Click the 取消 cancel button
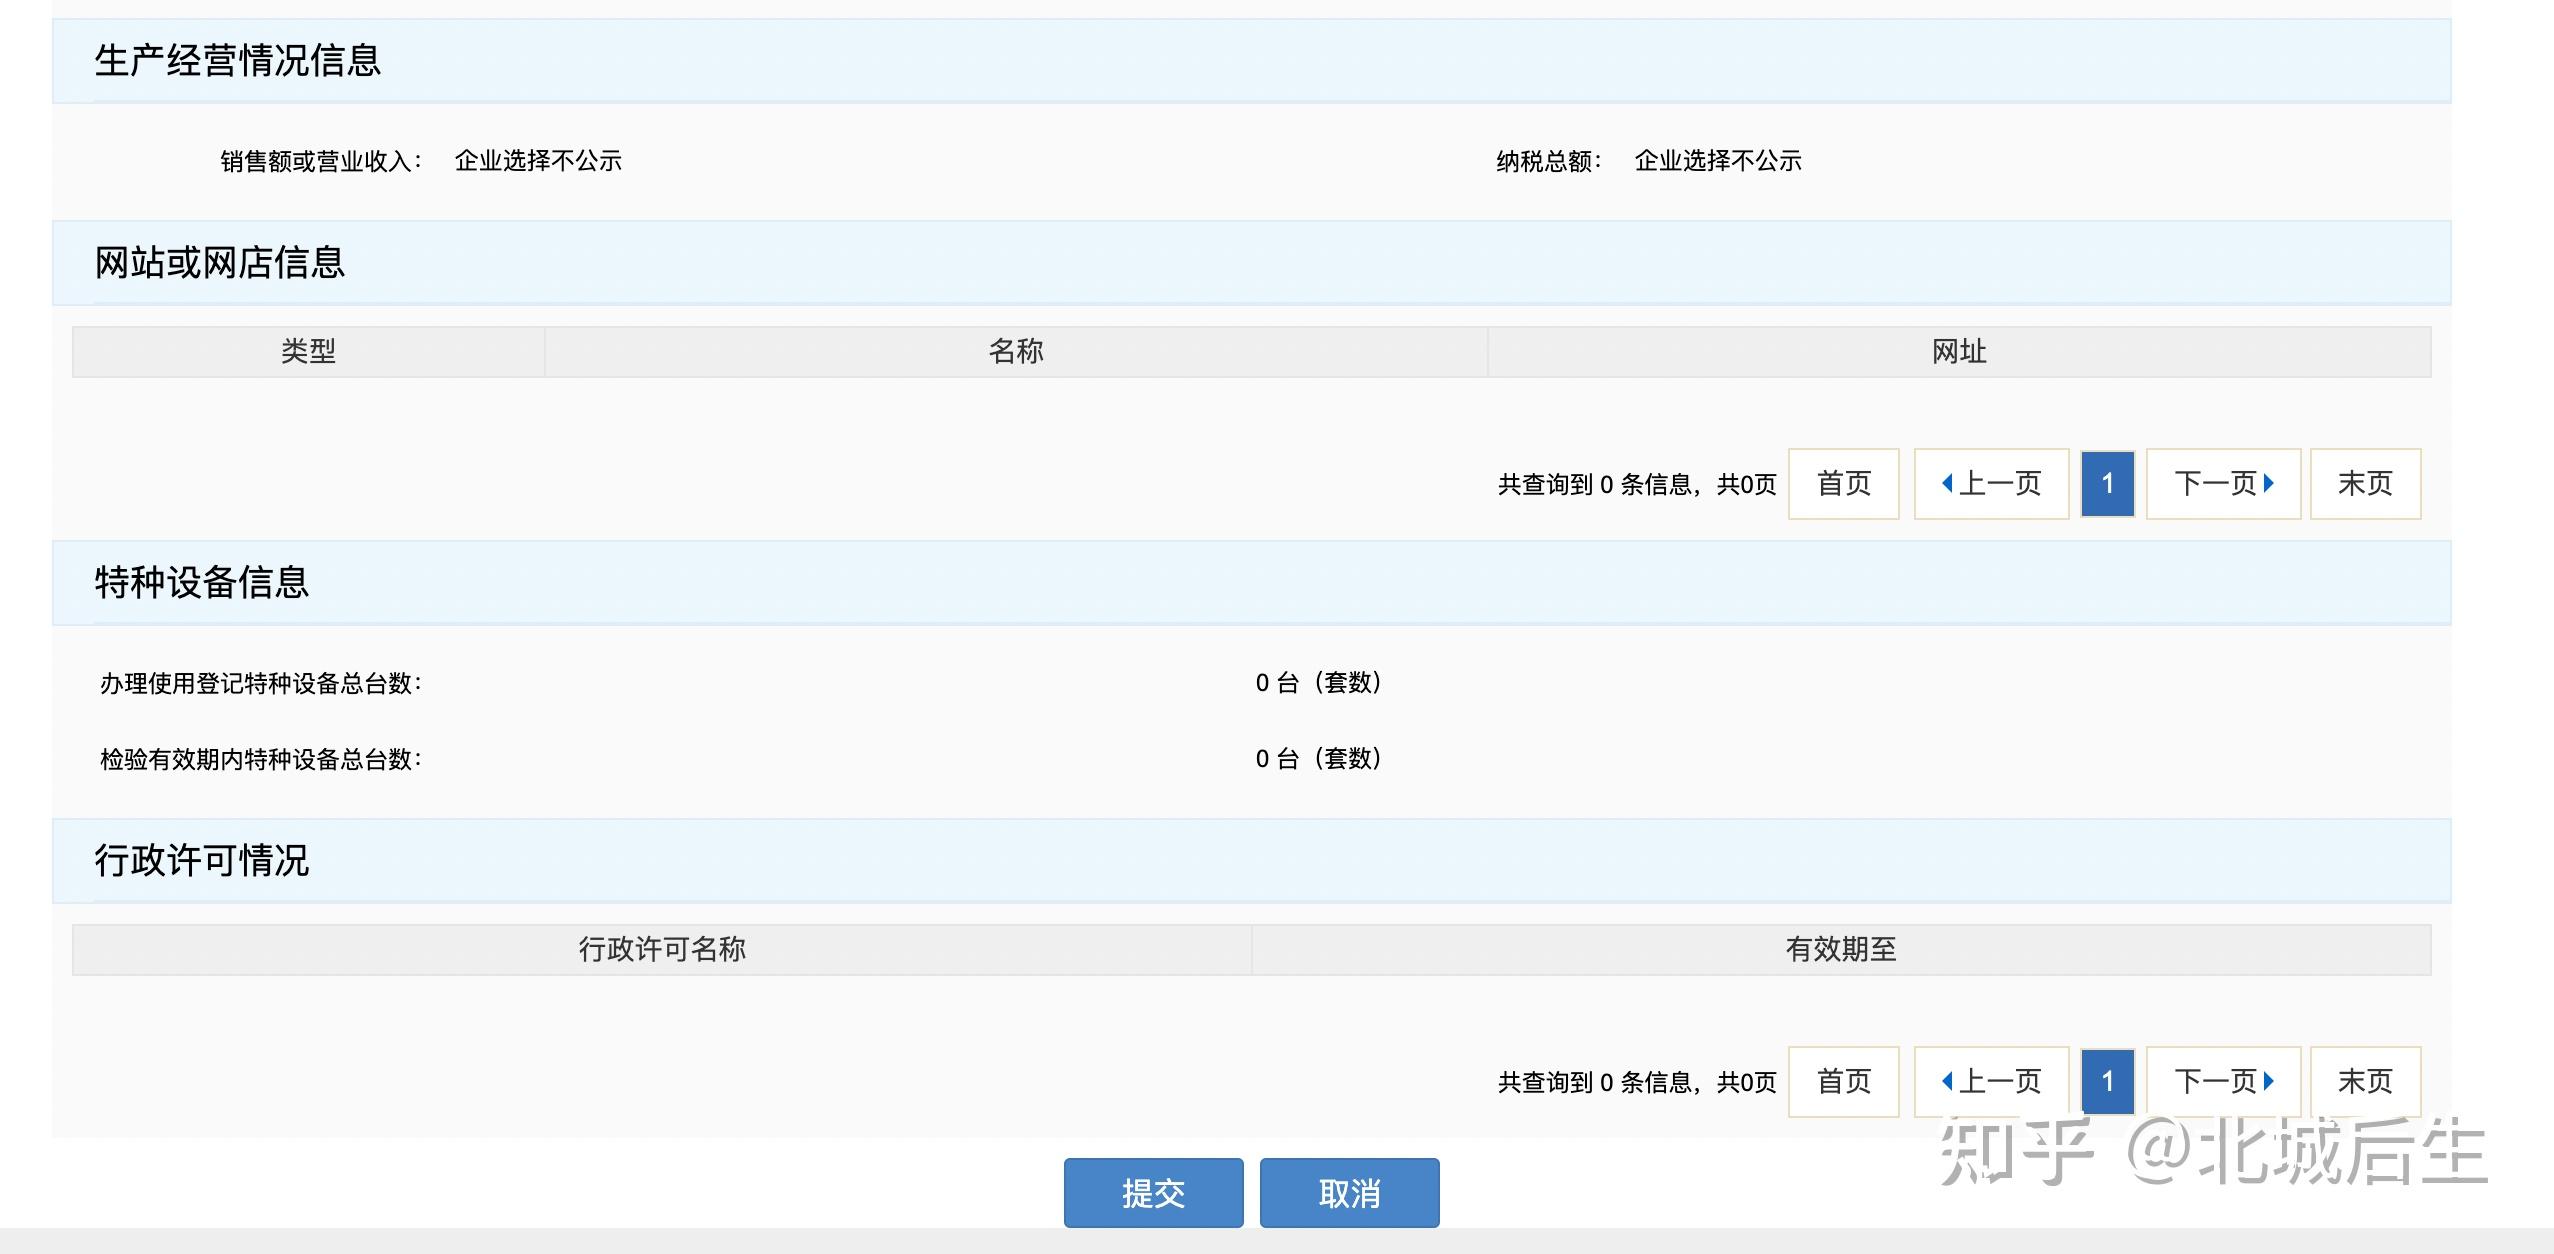 click(1349, 1192)
